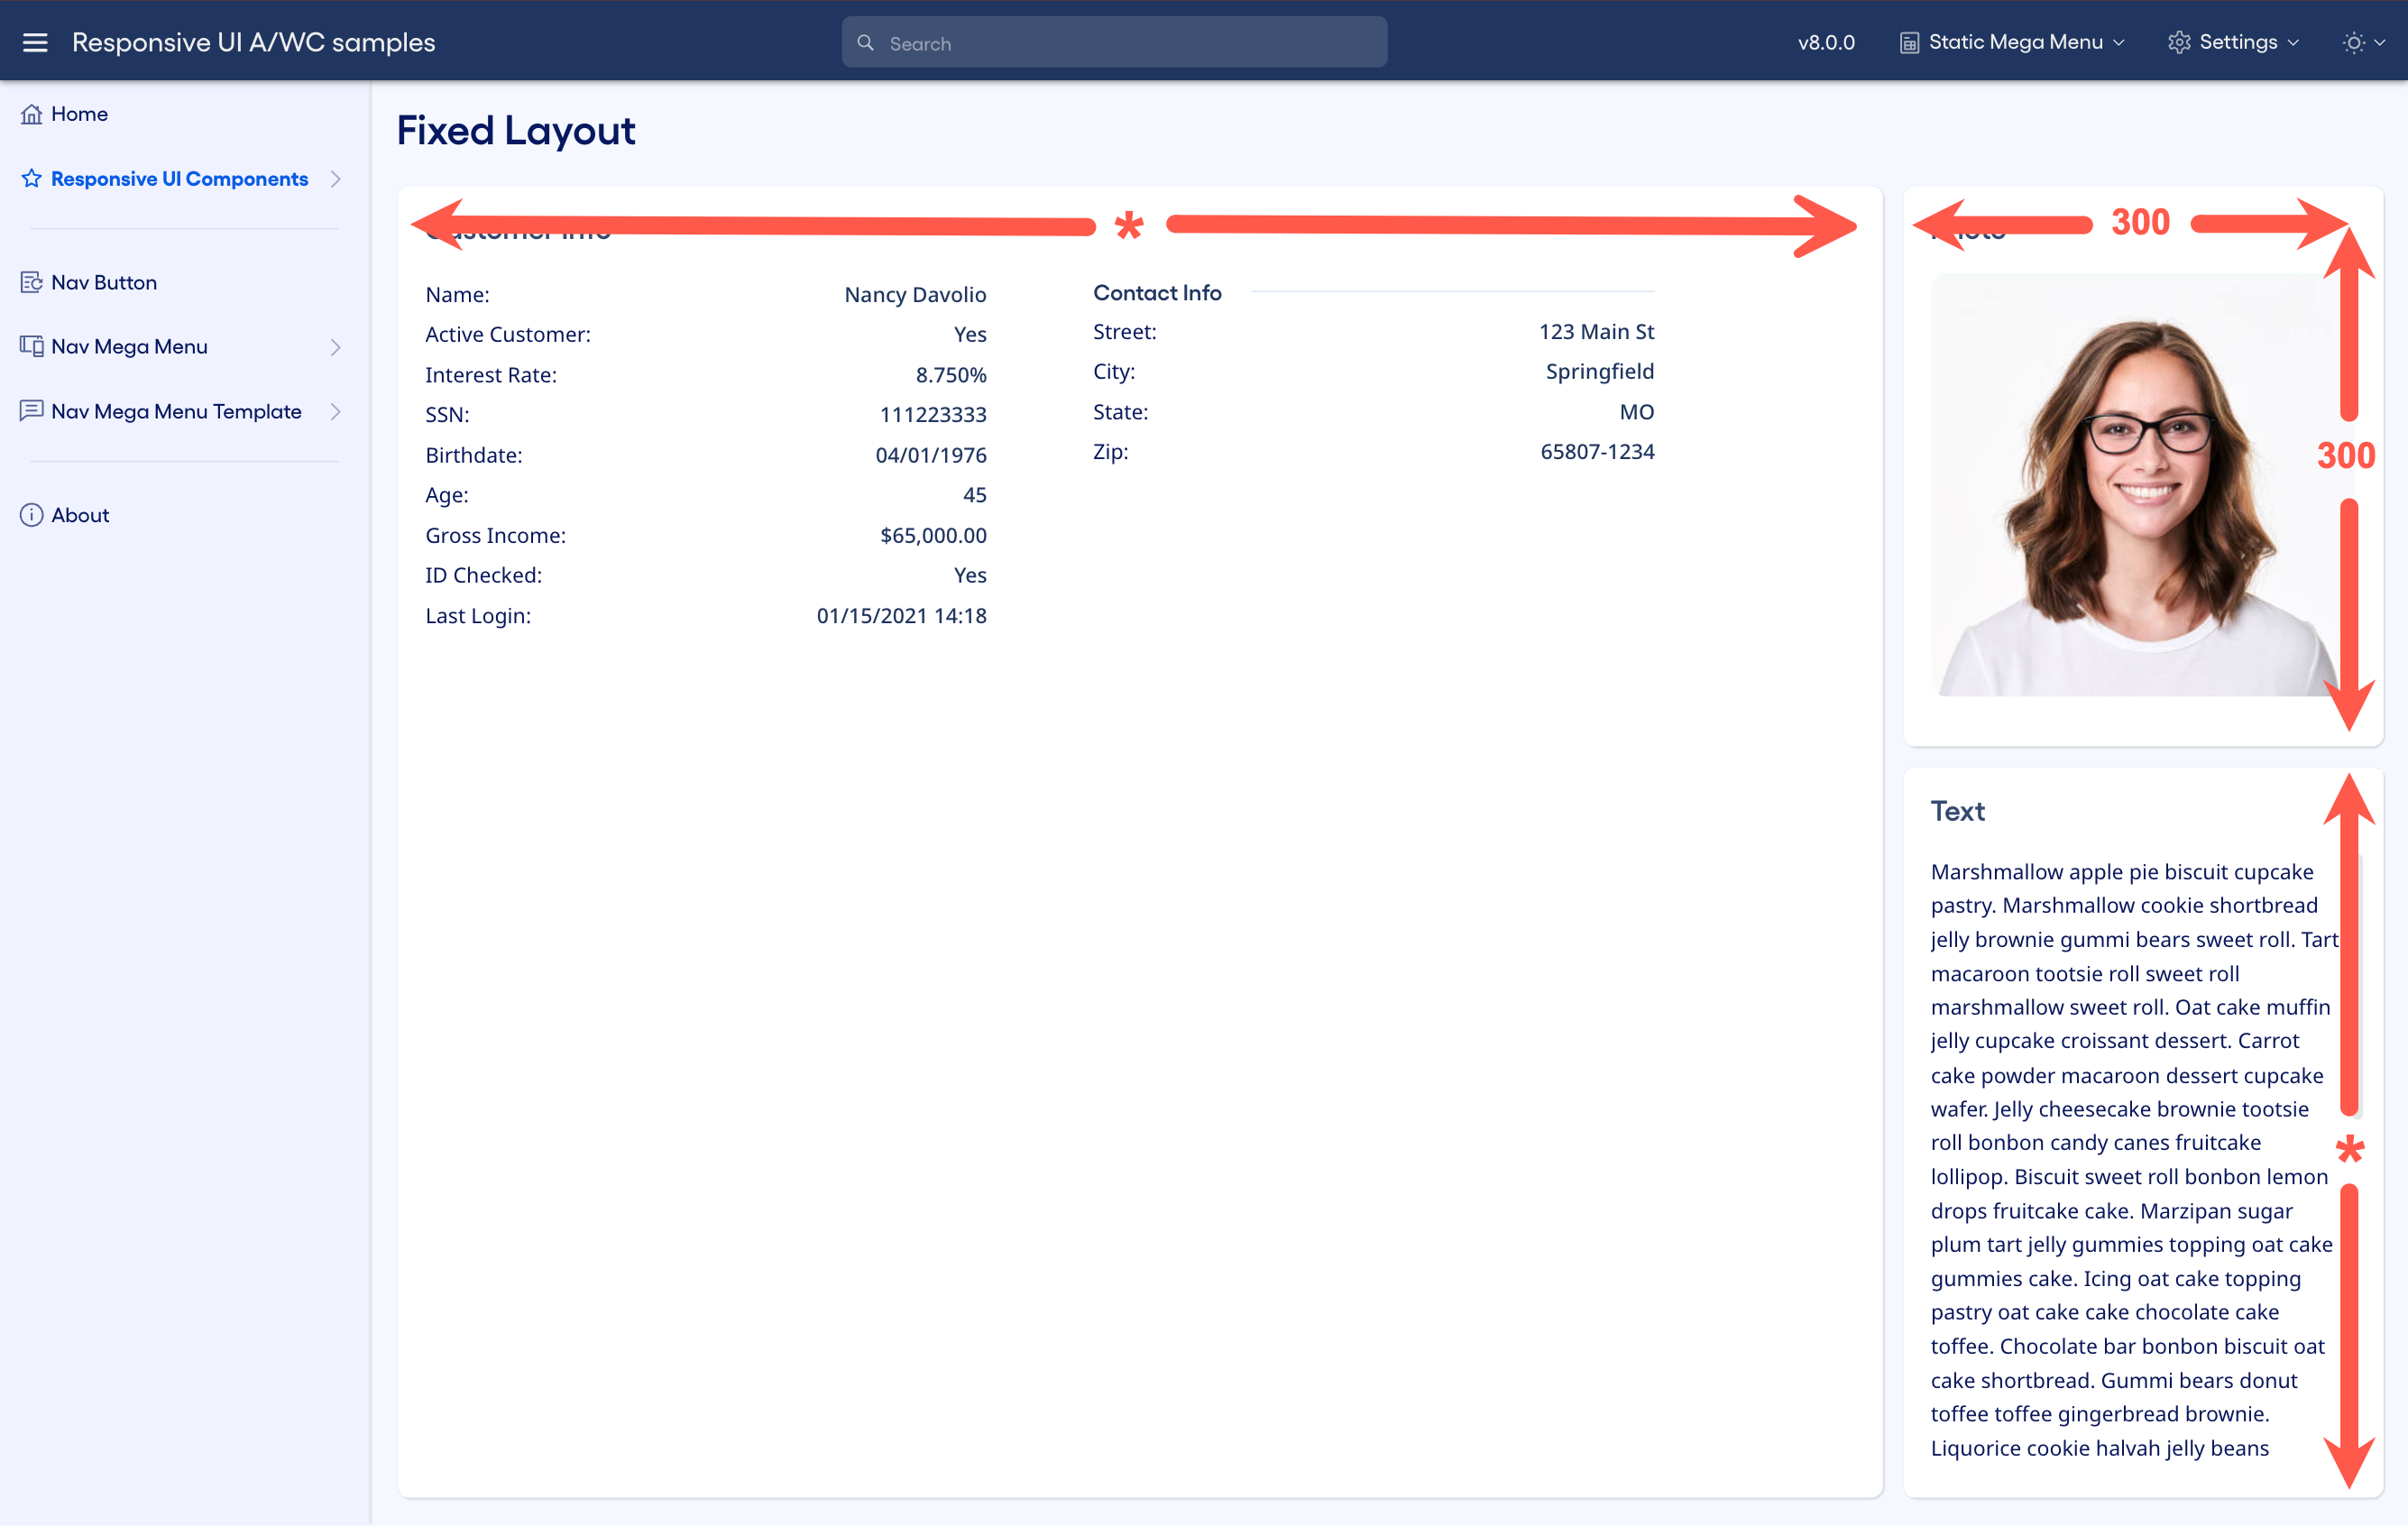Click the Settings gear icon
Image resolution: width=2408 pixels, height=1526 pixels.
[x=2179, y=42]
